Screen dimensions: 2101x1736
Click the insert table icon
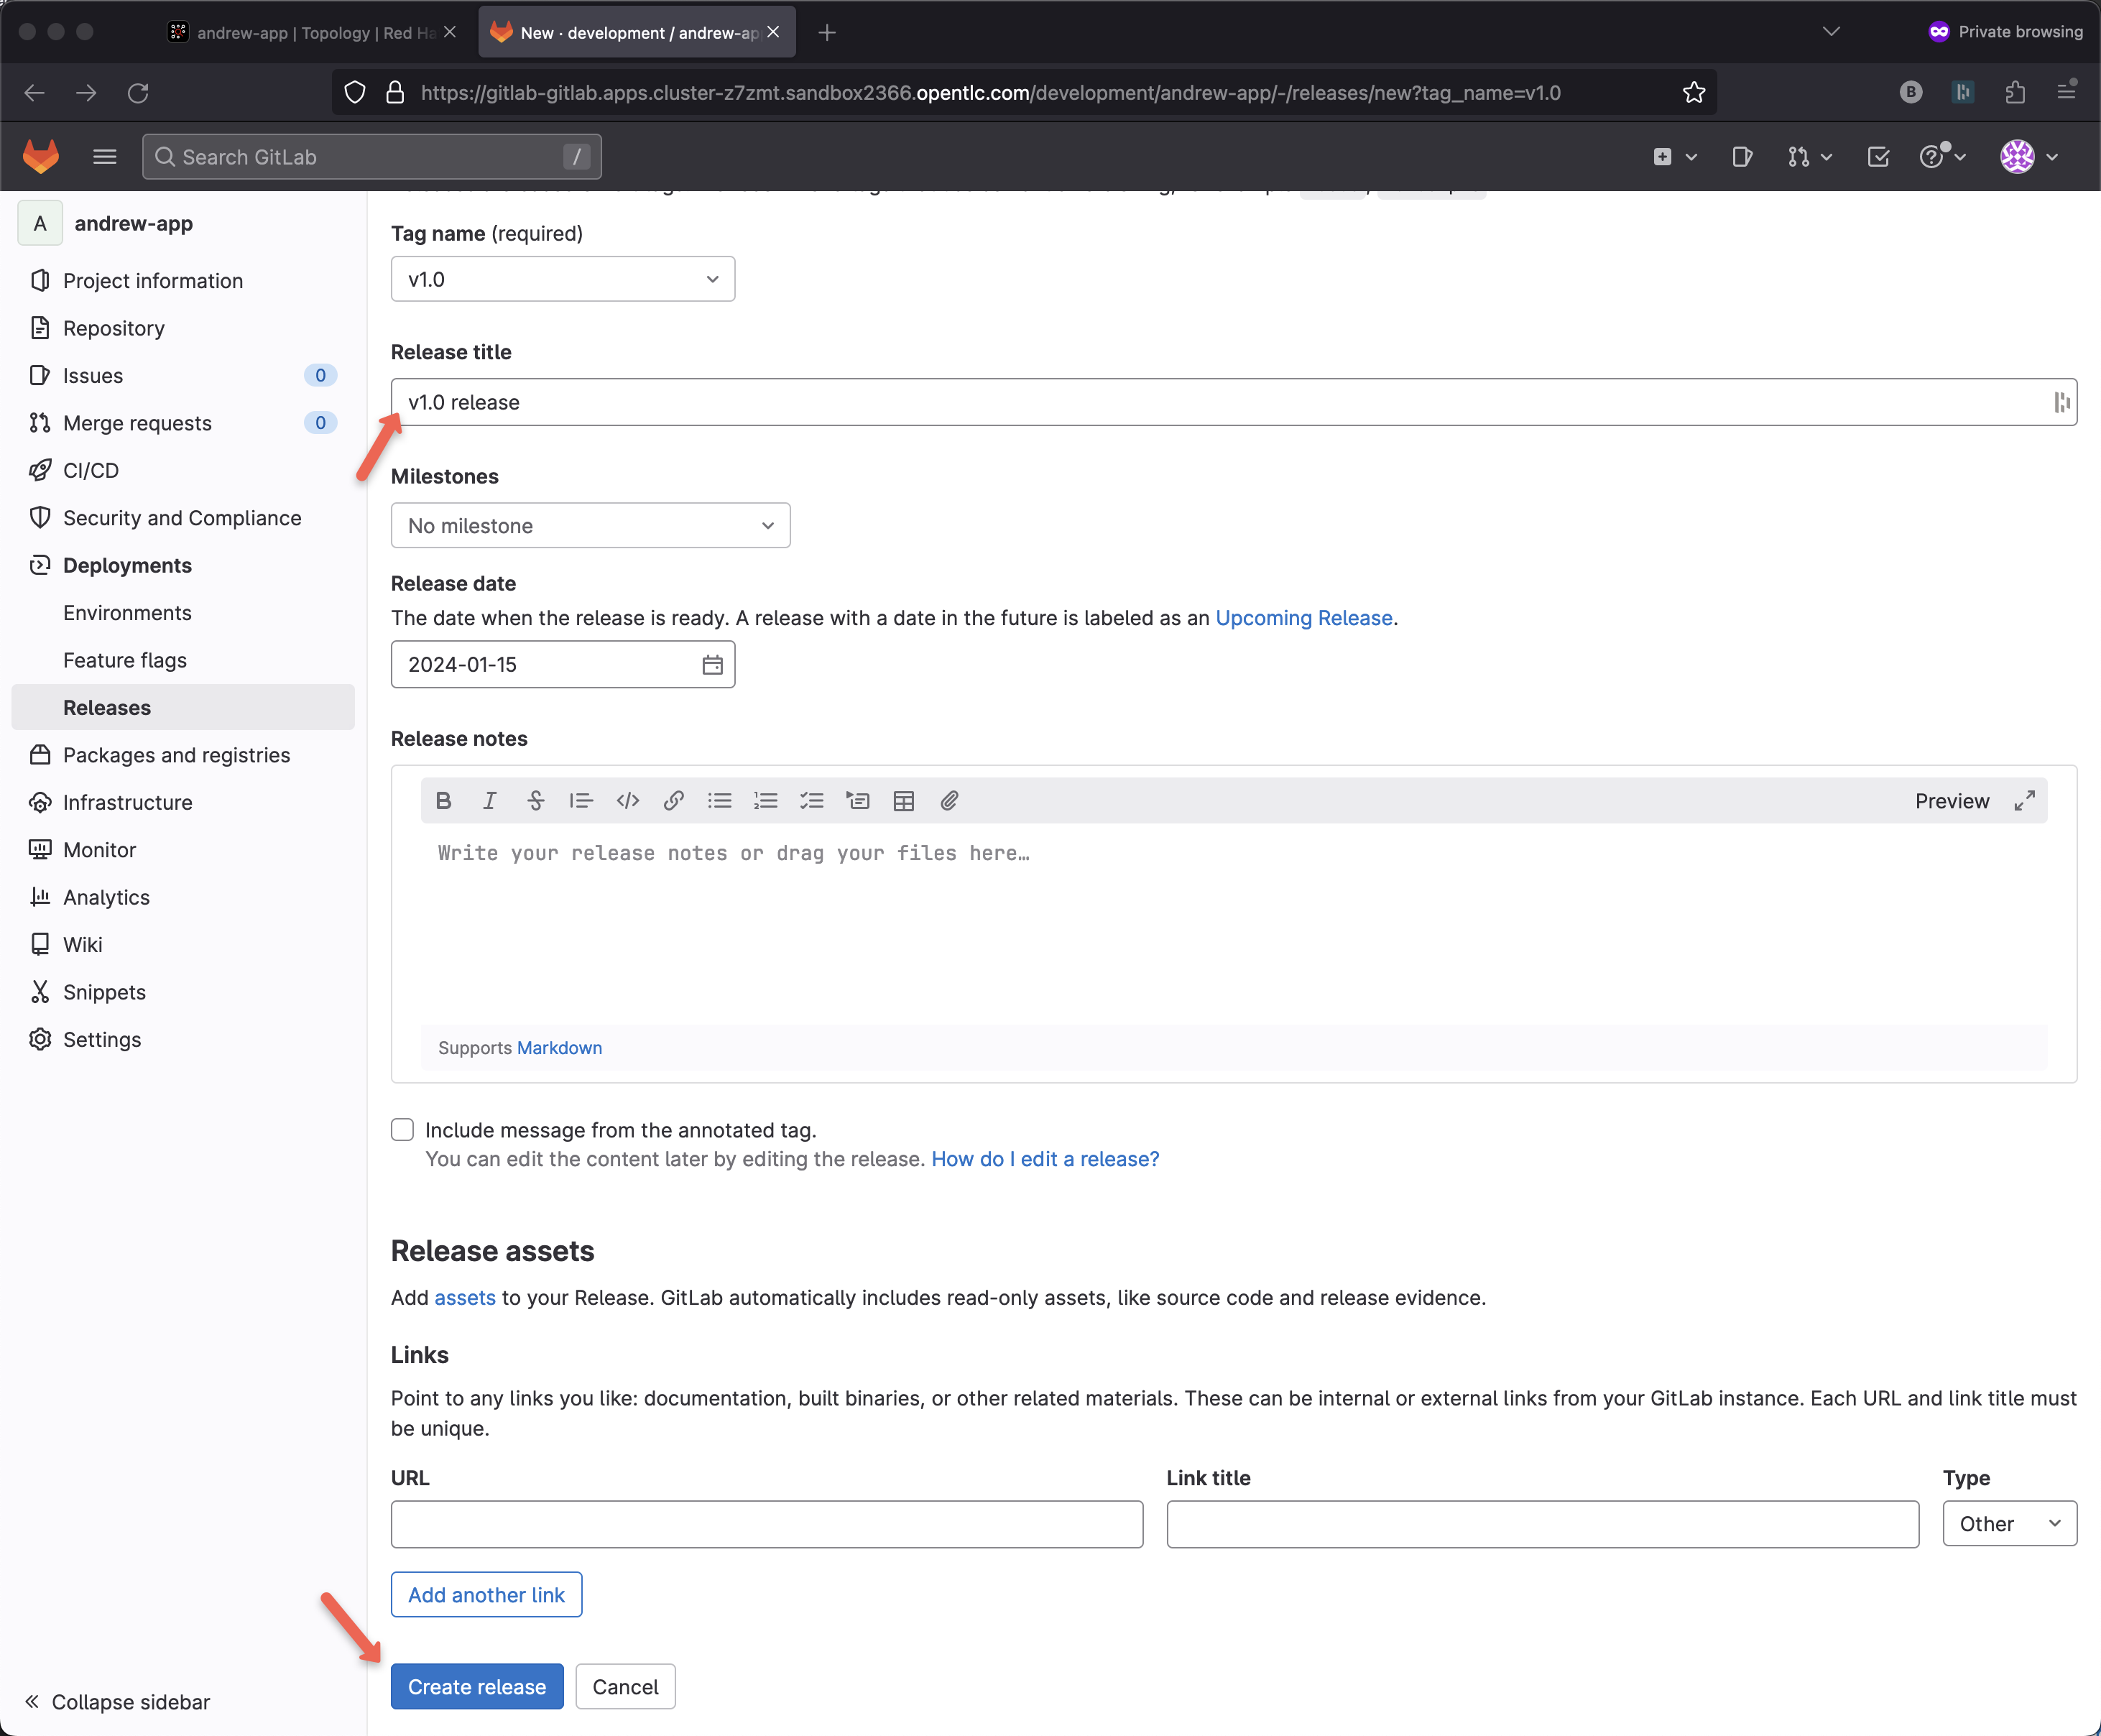pyautogui.click(x=904, y=801)
